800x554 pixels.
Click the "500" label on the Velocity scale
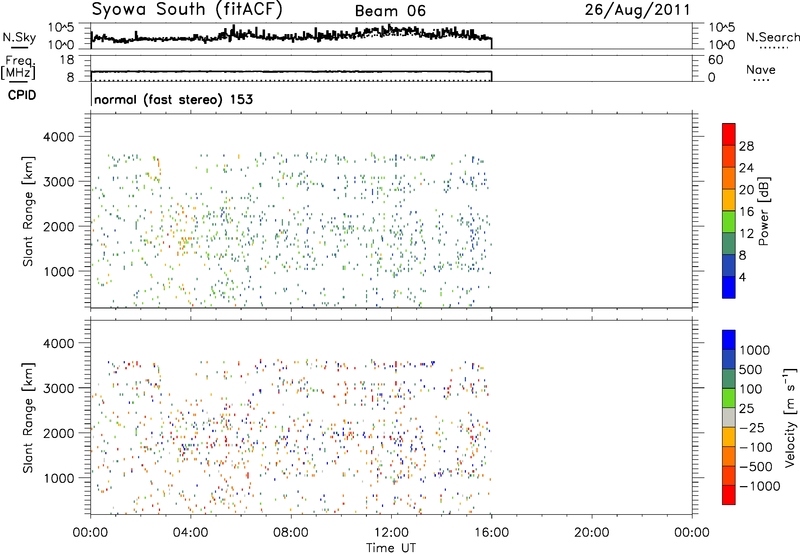751,369
